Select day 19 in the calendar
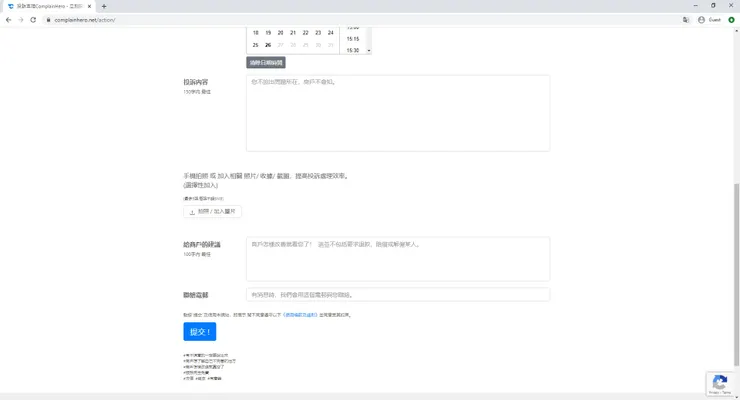Screen dimensions: 740x400 click(x=268, y=33)
